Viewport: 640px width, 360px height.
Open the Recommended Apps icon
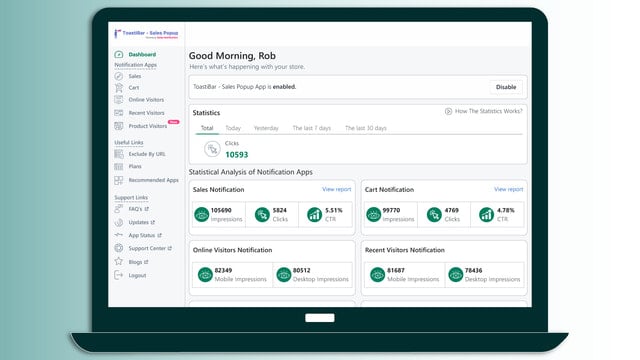click(119, 180)
